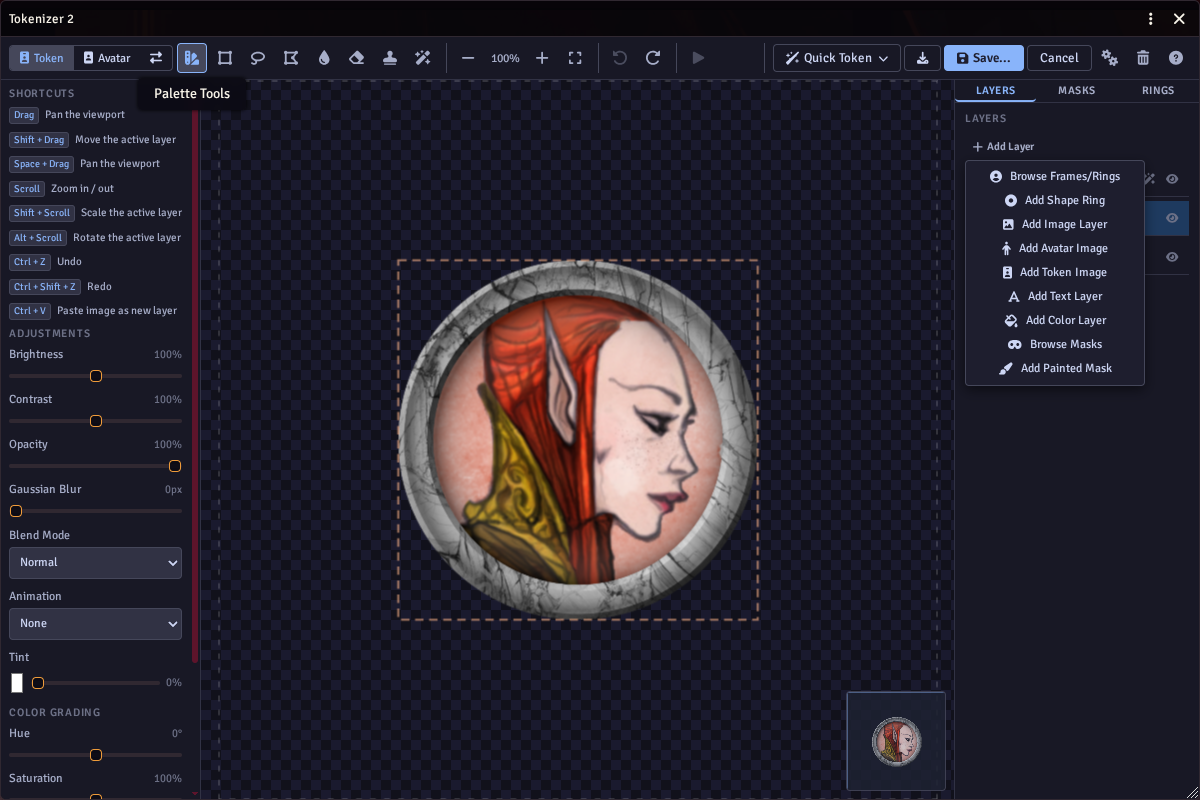The width and height of the screenshot is (1200, 800).
Task: Select the rectangle crop tool icon
Action: coord(225,58)
